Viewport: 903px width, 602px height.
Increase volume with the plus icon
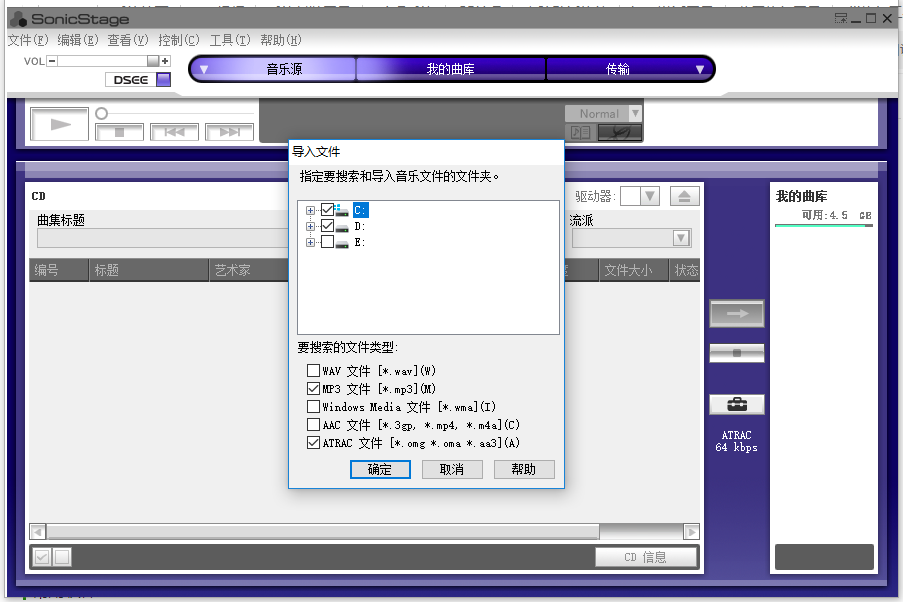pyautogui.click(x=165, y=60)
